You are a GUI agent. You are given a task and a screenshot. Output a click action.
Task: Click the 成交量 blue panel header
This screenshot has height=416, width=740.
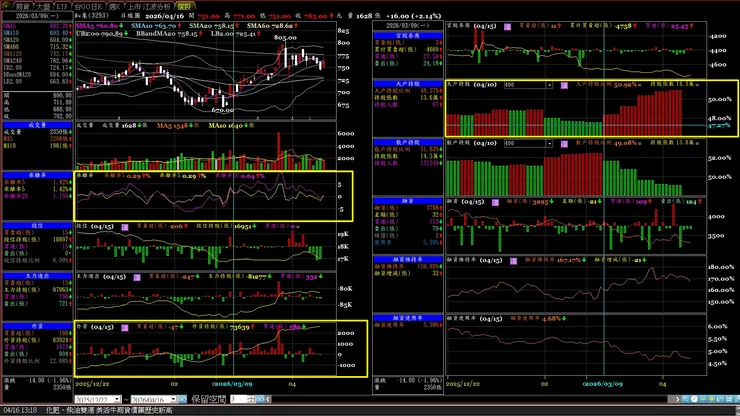37,125
